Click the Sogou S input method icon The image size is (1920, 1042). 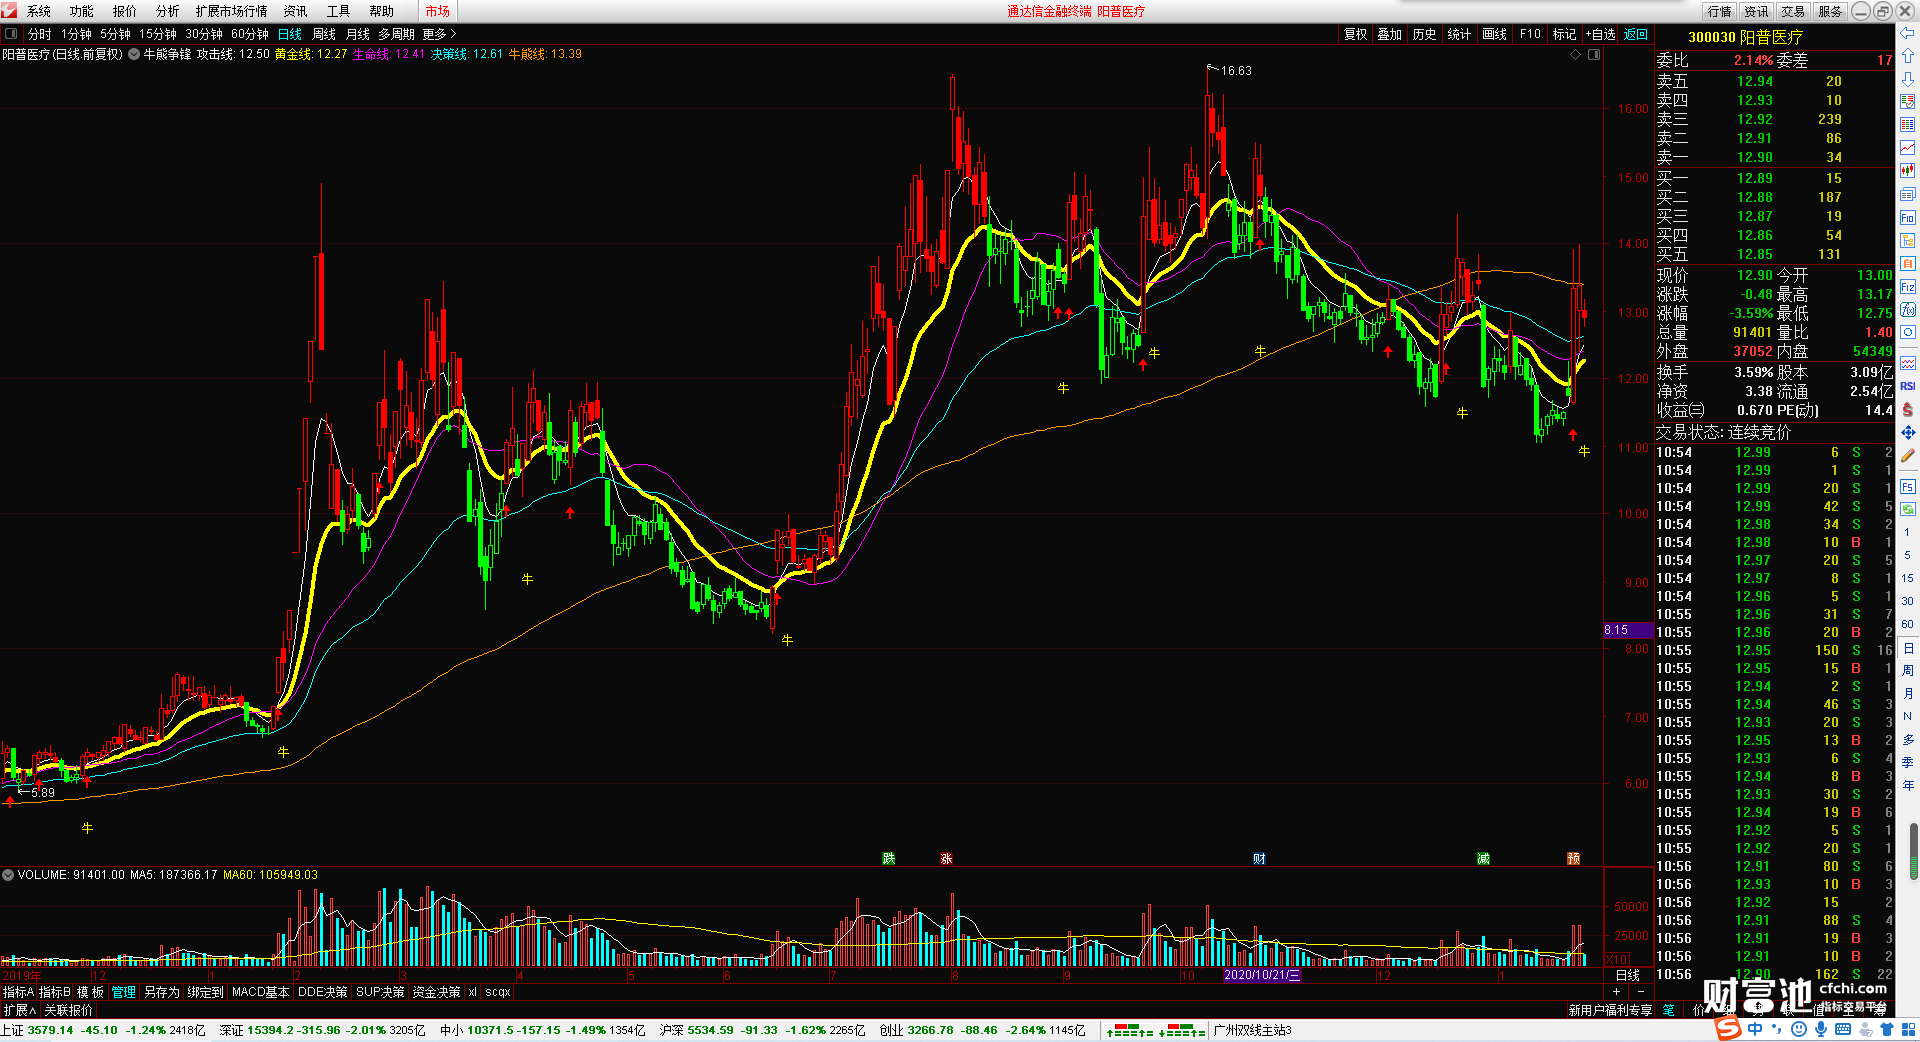[1728, 1029]
